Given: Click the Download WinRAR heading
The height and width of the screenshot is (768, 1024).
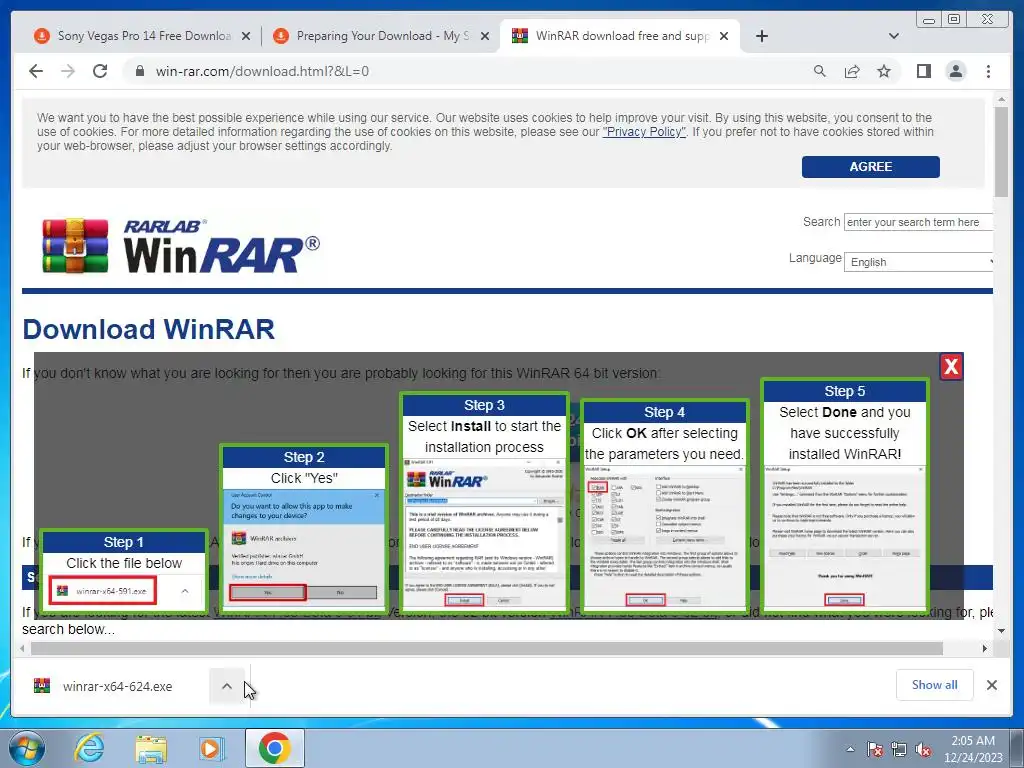Looking at the screenshot, I should tap(149, 329).
